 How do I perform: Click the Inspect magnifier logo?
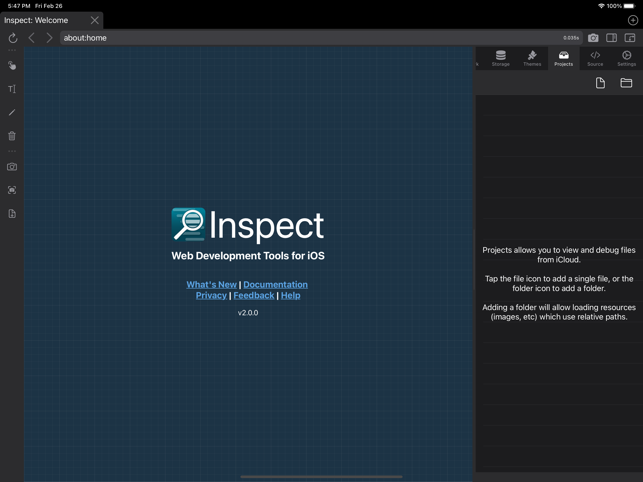(188, 224)
